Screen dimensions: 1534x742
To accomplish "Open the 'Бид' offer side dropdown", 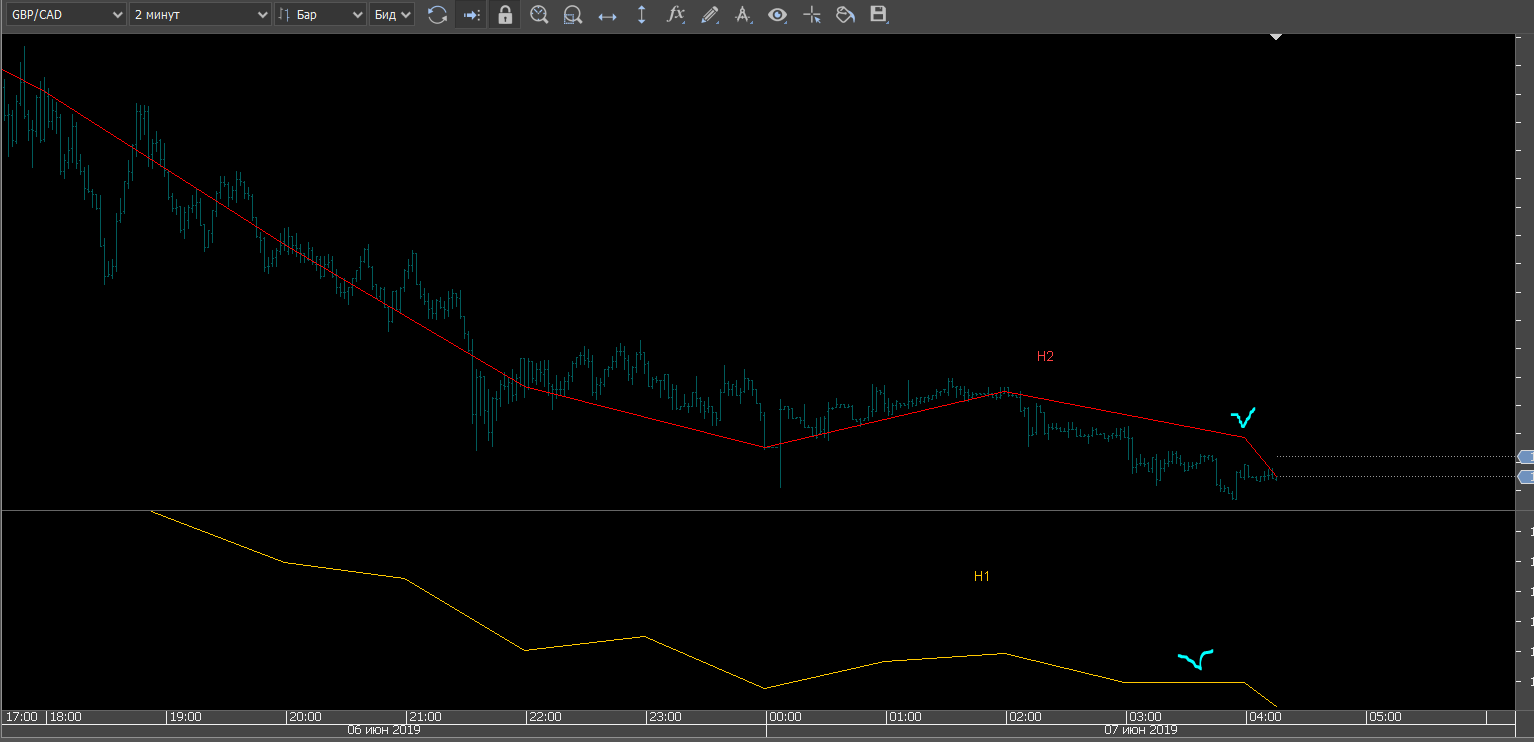I will point(392,15).
